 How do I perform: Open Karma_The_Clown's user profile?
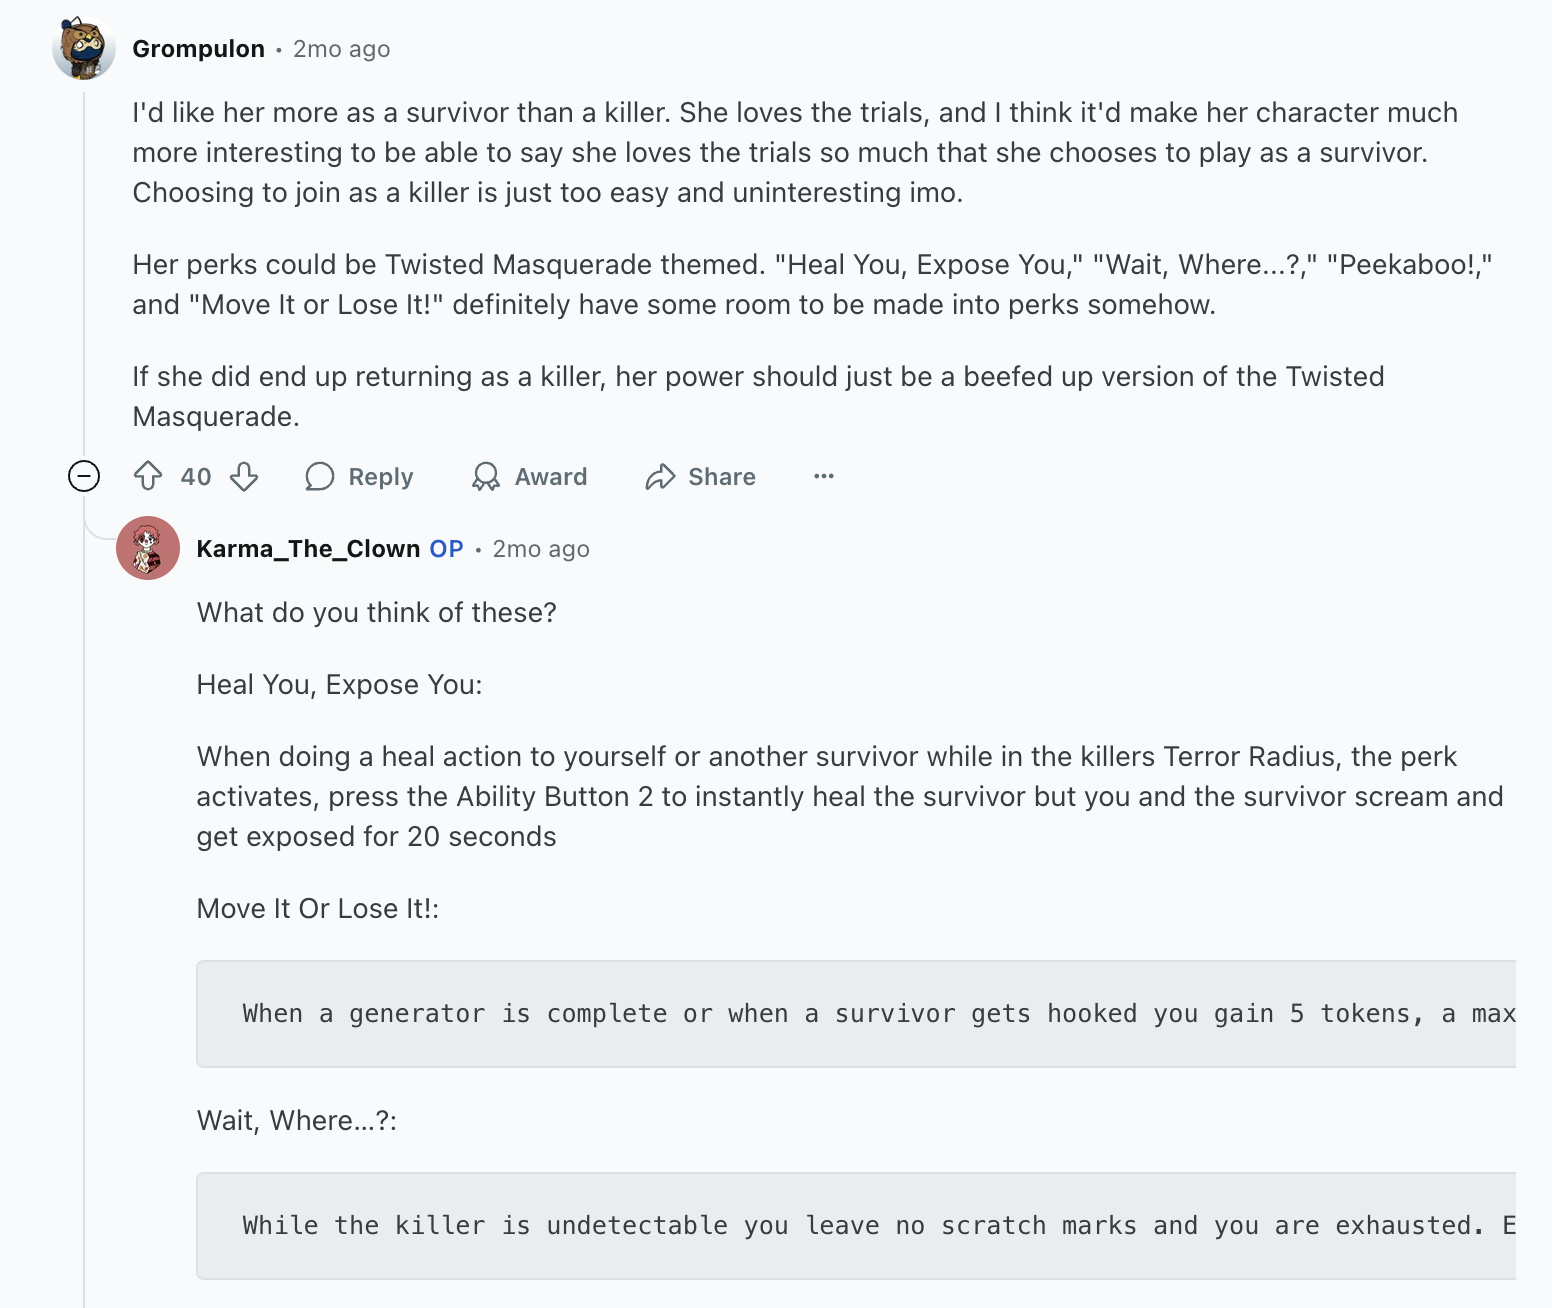click(308, 548)
